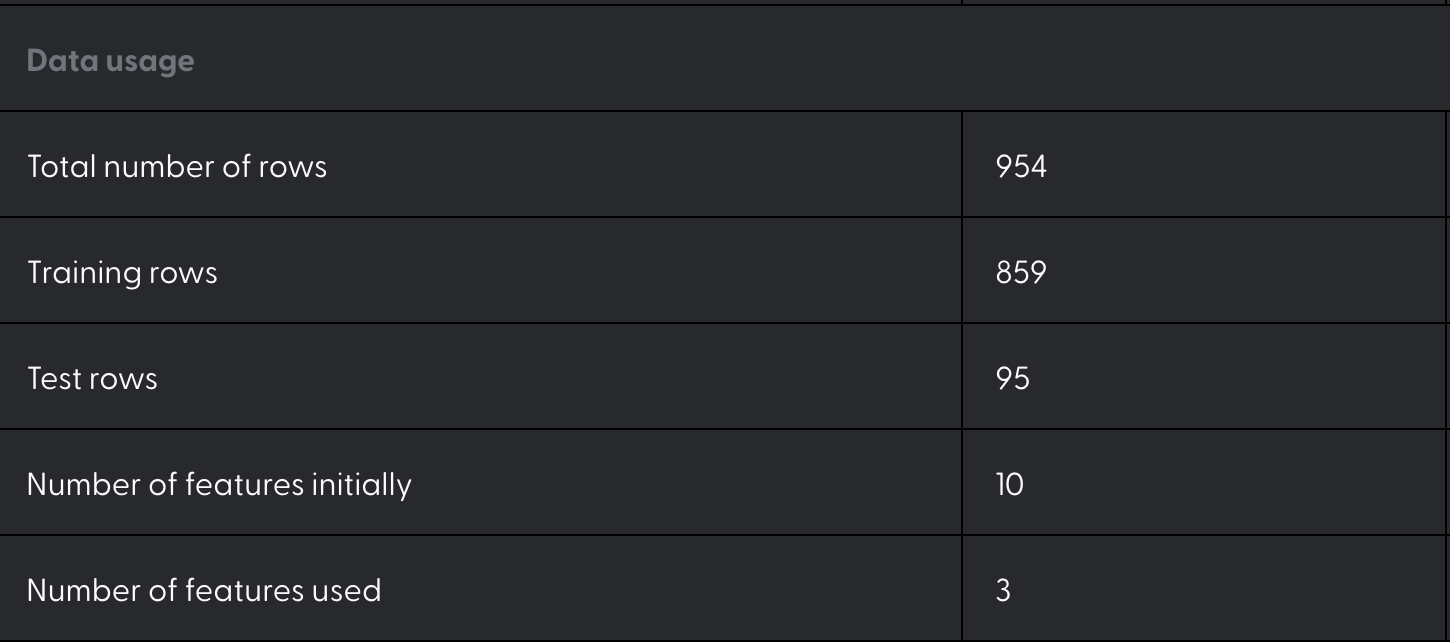Click the word "used" in the last row
1450x642 pixels.
coord(346,591)
